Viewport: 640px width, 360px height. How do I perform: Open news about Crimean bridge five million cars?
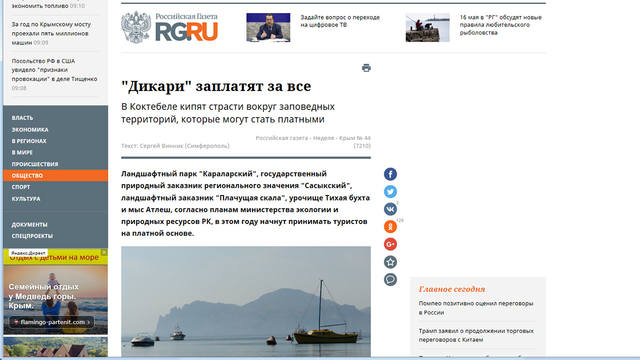click(x=51, y=33)
